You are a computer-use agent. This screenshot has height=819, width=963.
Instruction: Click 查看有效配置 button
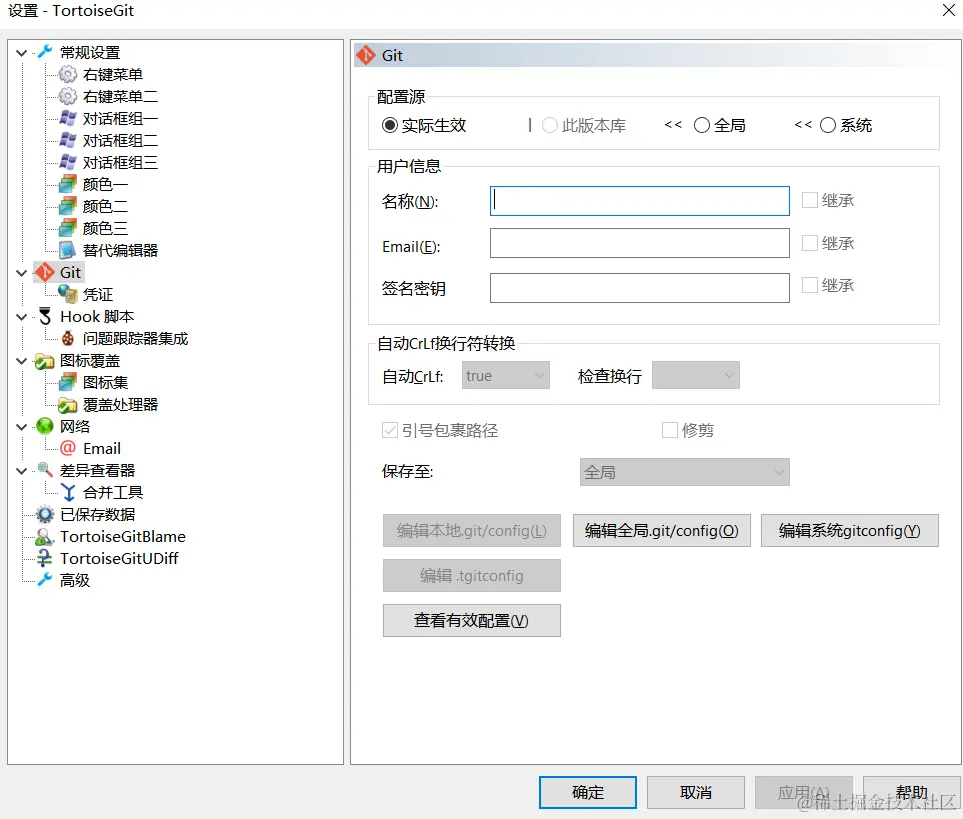(472, 620)
